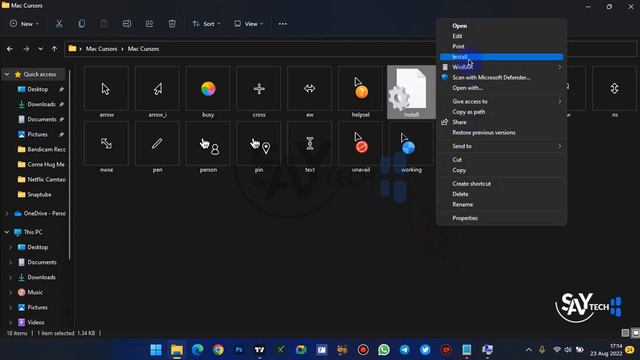Select the pen cursor file

157,147
